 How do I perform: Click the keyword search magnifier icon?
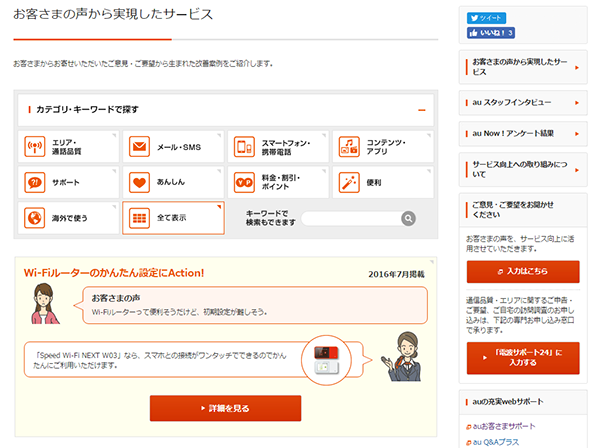(x=408, y=218)
